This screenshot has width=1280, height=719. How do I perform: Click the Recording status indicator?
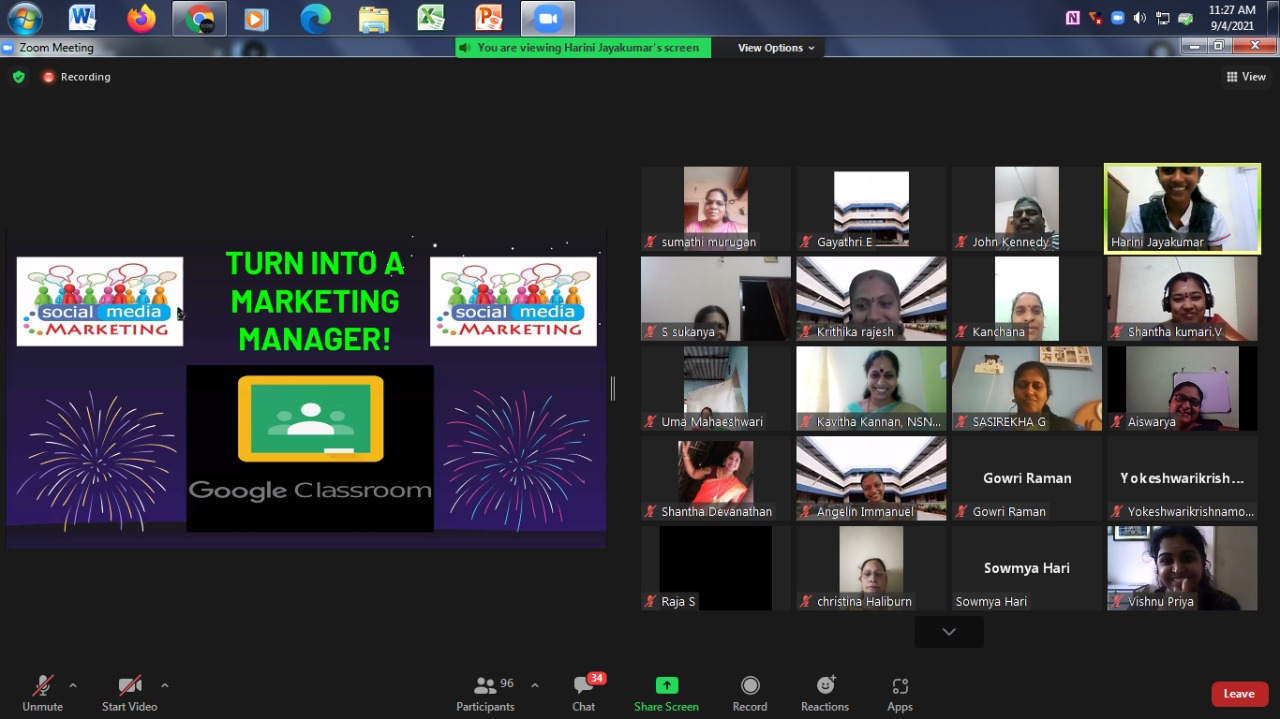(x=76, y=77)
